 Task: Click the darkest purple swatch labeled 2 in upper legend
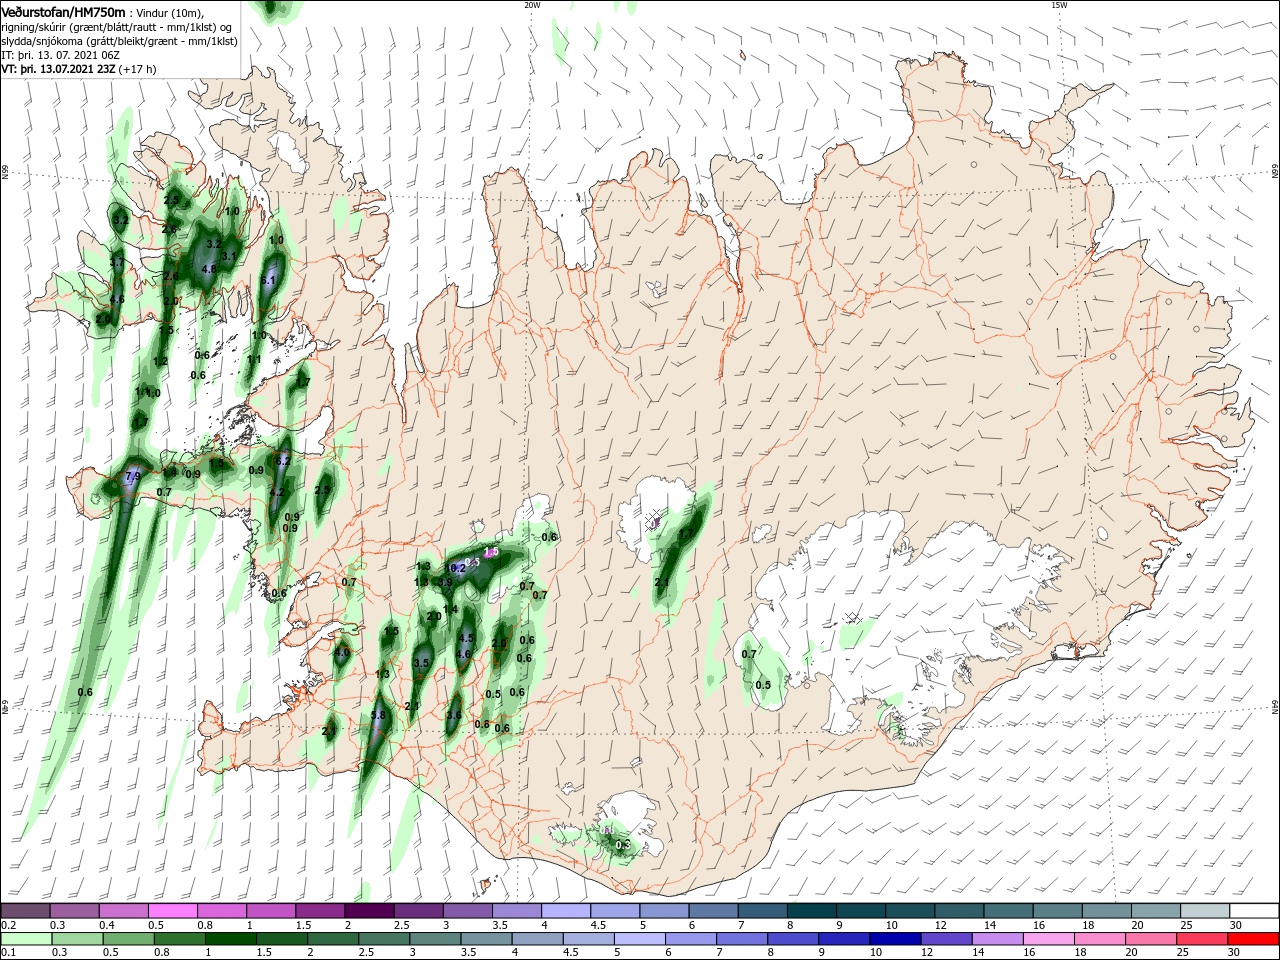pyautogui.click(x=368, y=910)
